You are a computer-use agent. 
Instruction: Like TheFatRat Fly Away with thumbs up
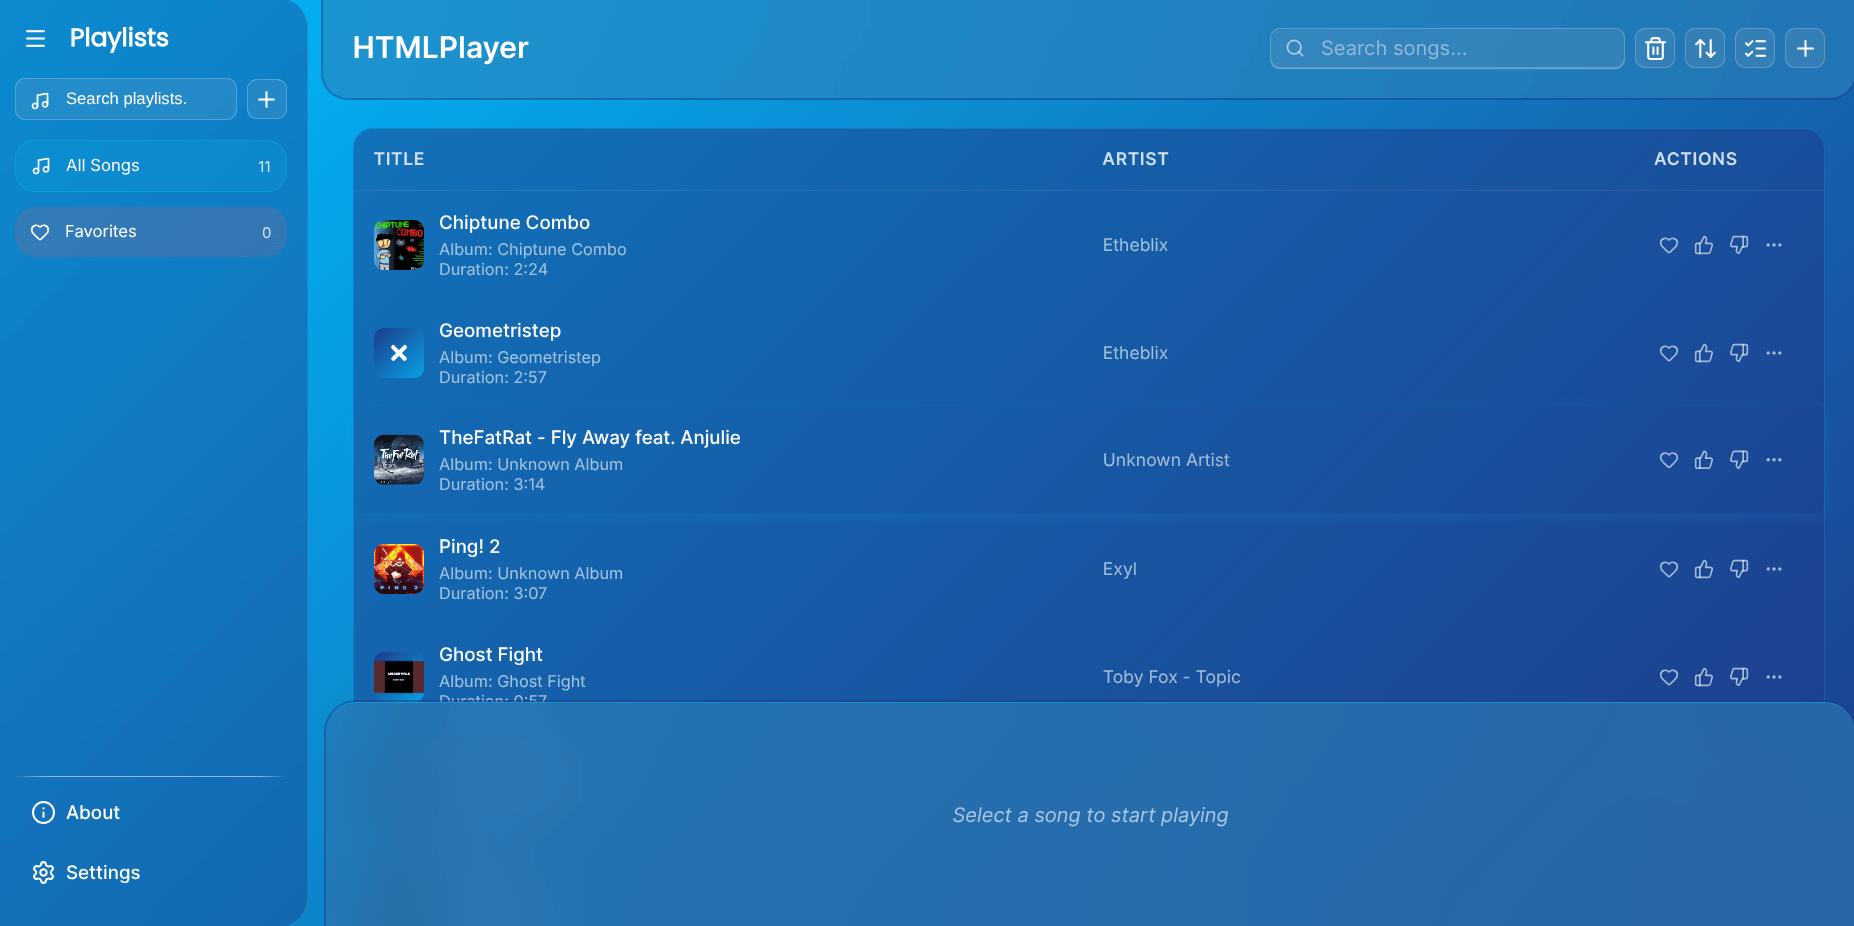click(x=1704, y=460)
